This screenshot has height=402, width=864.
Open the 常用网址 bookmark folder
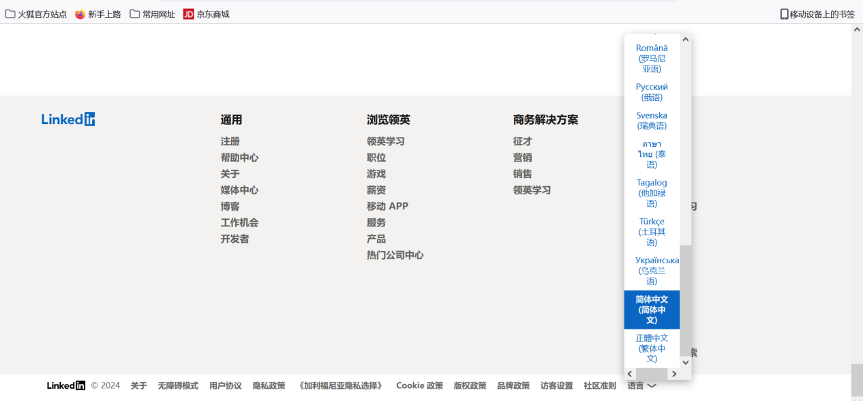click(x=153, y=14)
